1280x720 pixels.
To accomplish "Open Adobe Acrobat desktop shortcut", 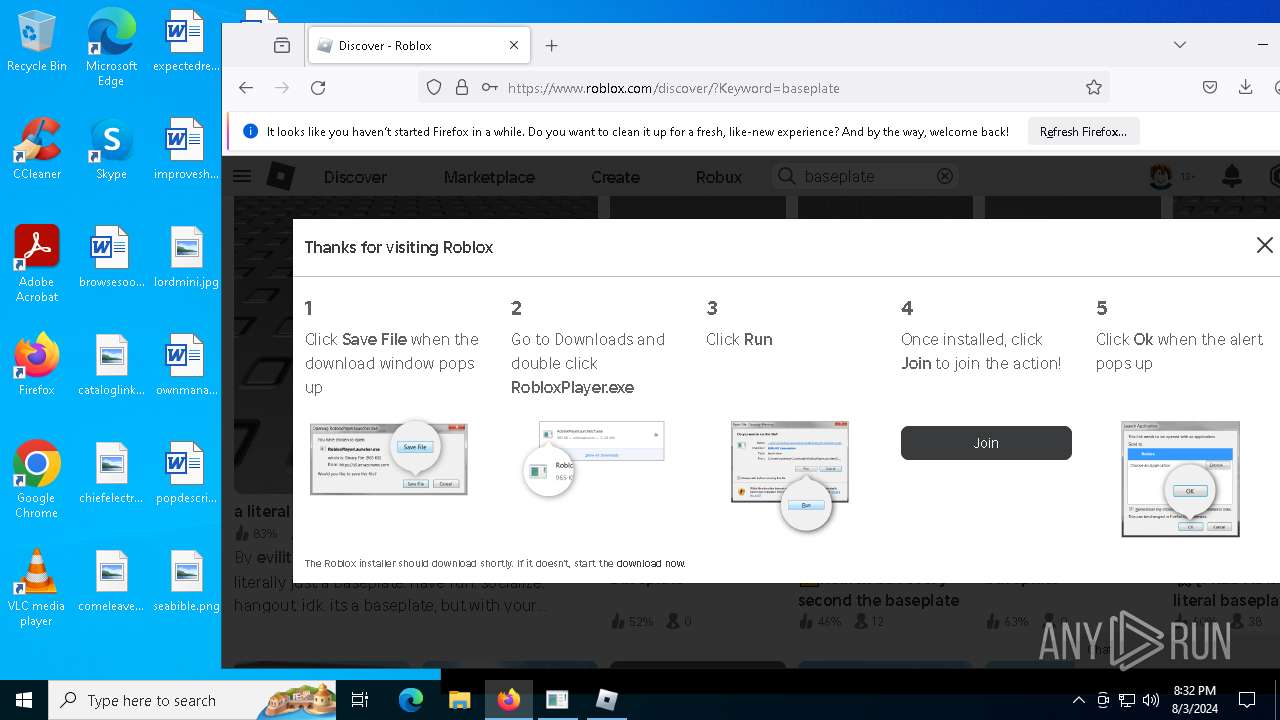I will click(37, 263).
